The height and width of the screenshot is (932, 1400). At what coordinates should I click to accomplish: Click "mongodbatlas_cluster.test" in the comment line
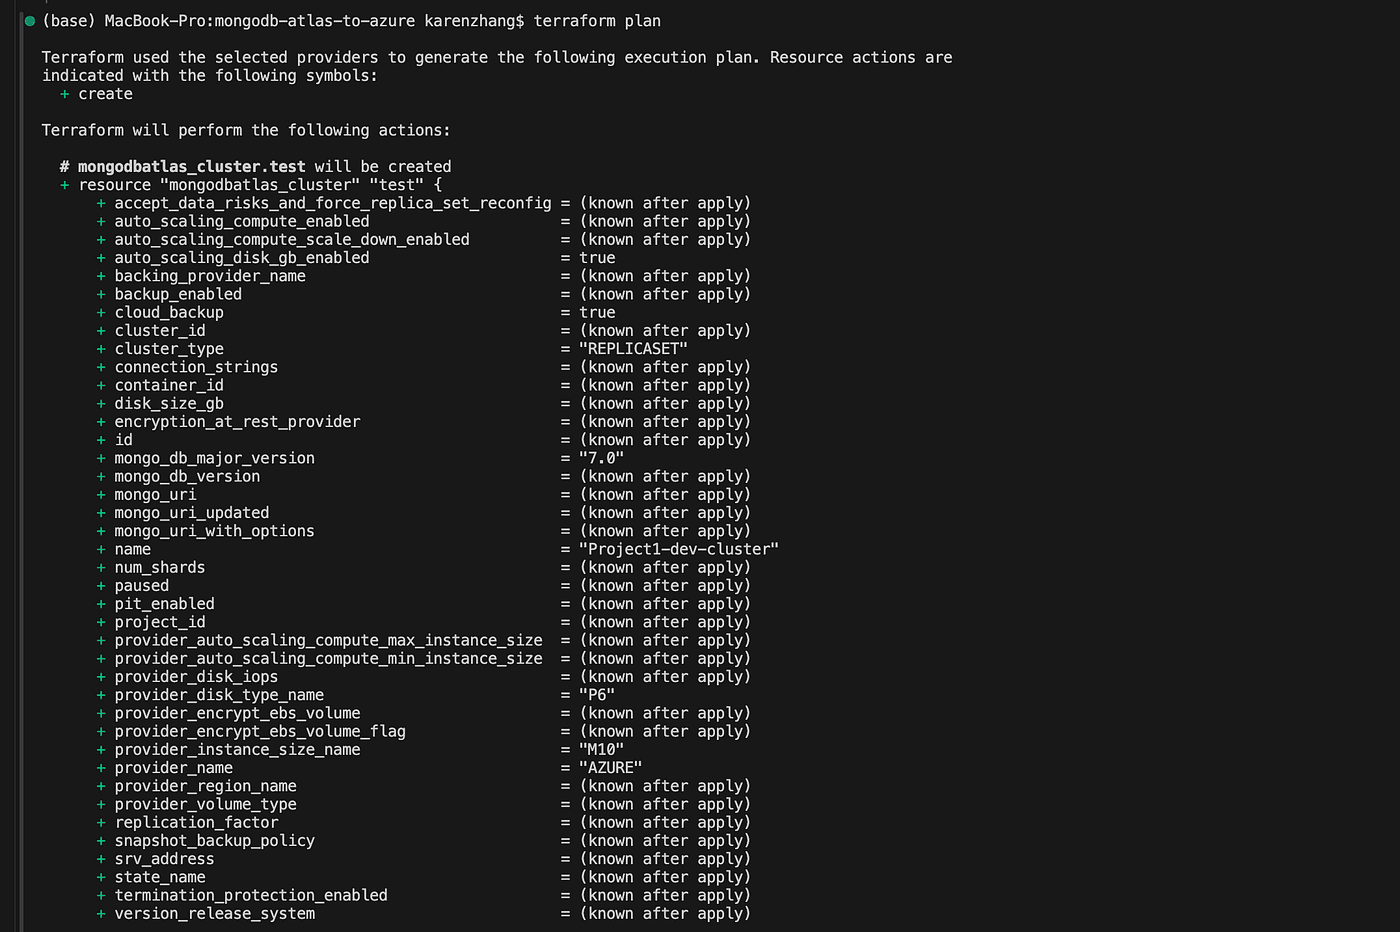(192, 167)
